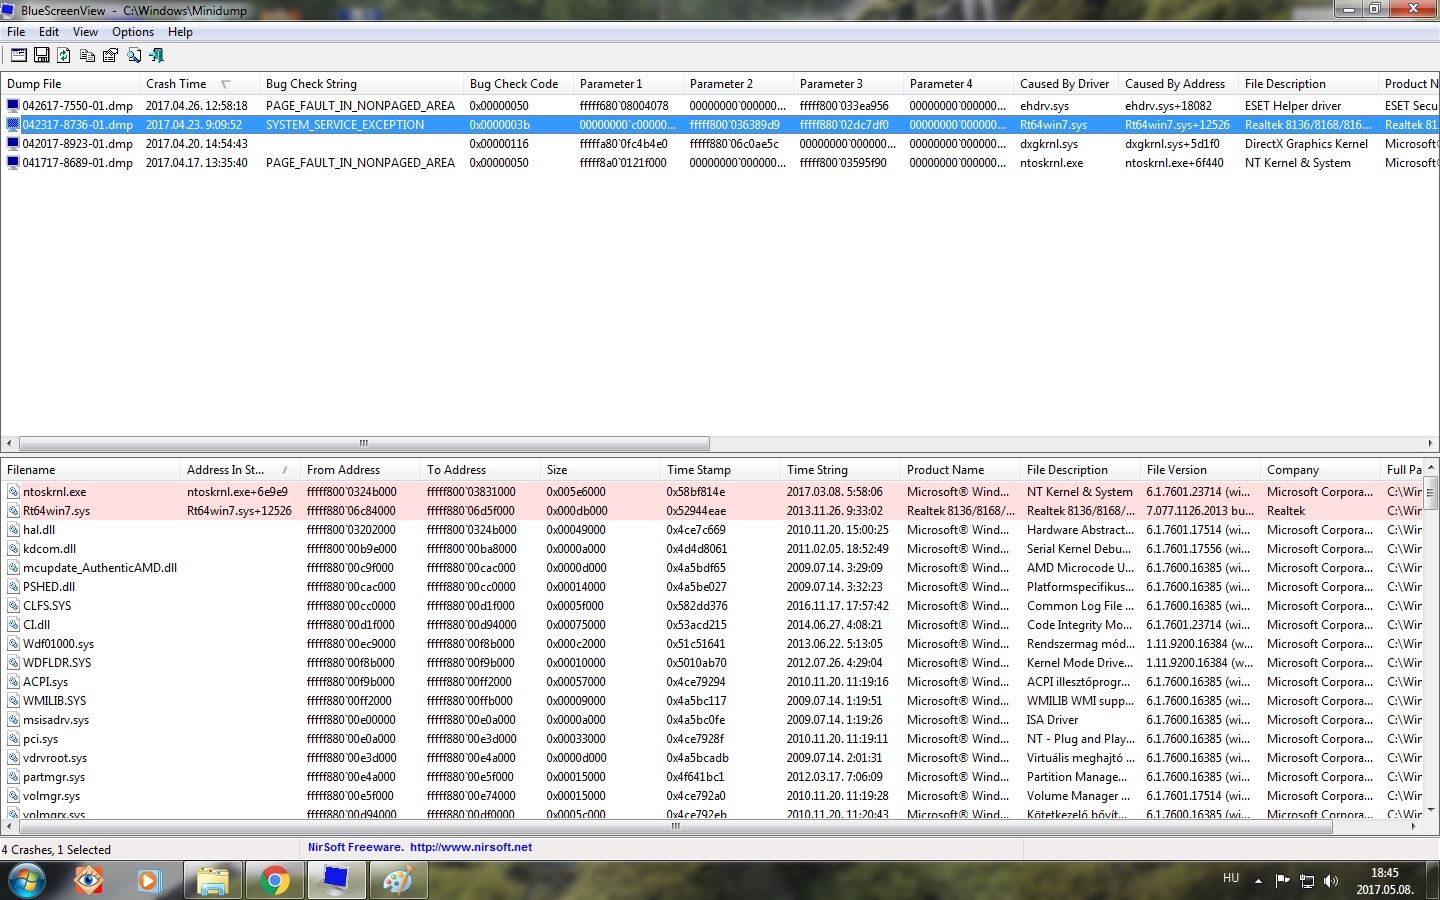Select the volmgr.sys row
Image resolution: width=1440 pixels, height=900 pixels.
pyautogui.click(x=712, y=796)
